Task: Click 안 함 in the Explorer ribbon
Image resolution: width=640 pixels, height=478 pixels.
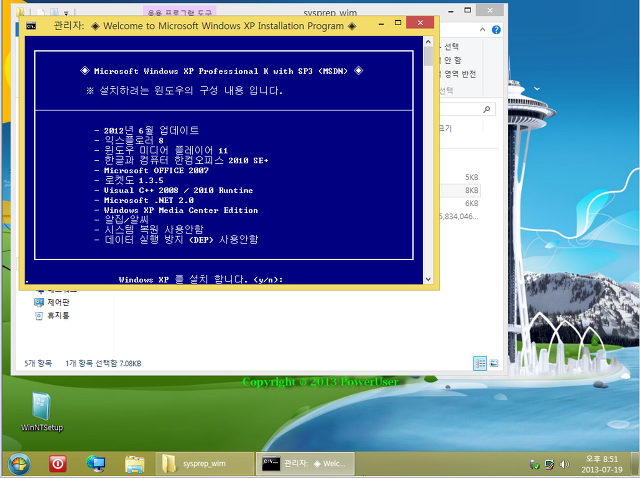Action: tap(452, 60)
